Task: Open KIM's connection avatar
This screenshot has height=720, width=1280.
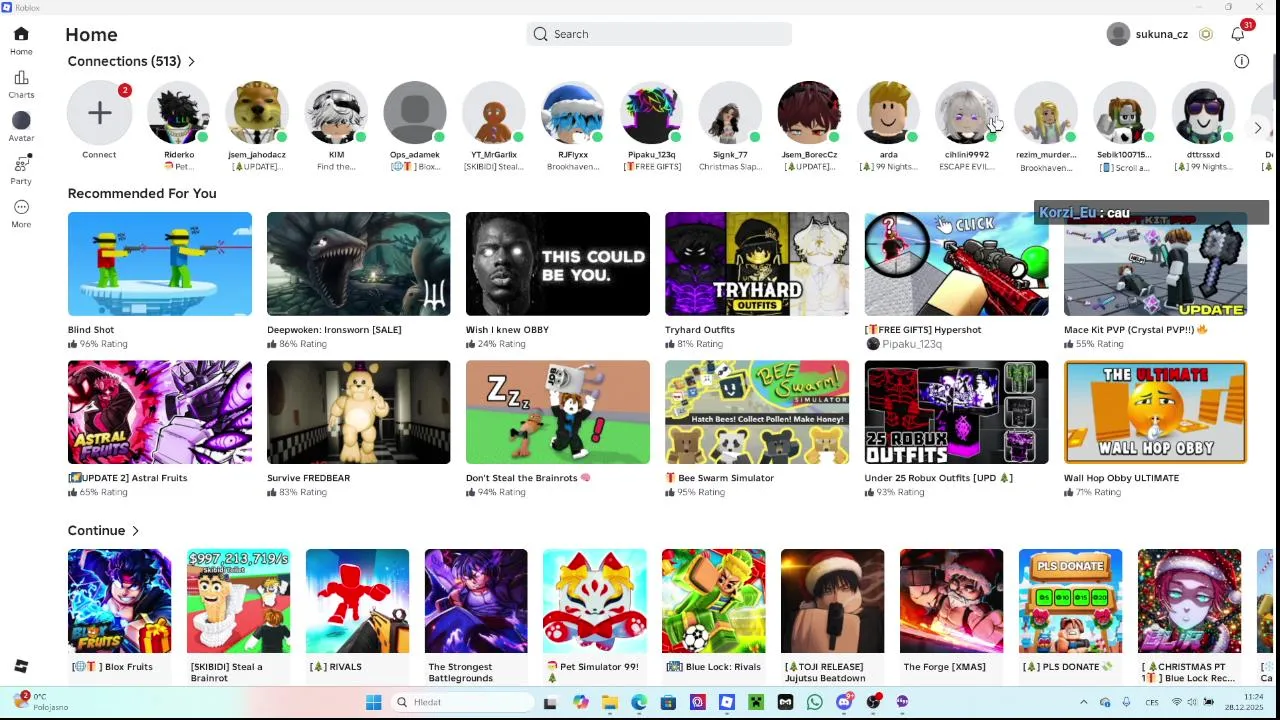Action: (x=336, y=113)
